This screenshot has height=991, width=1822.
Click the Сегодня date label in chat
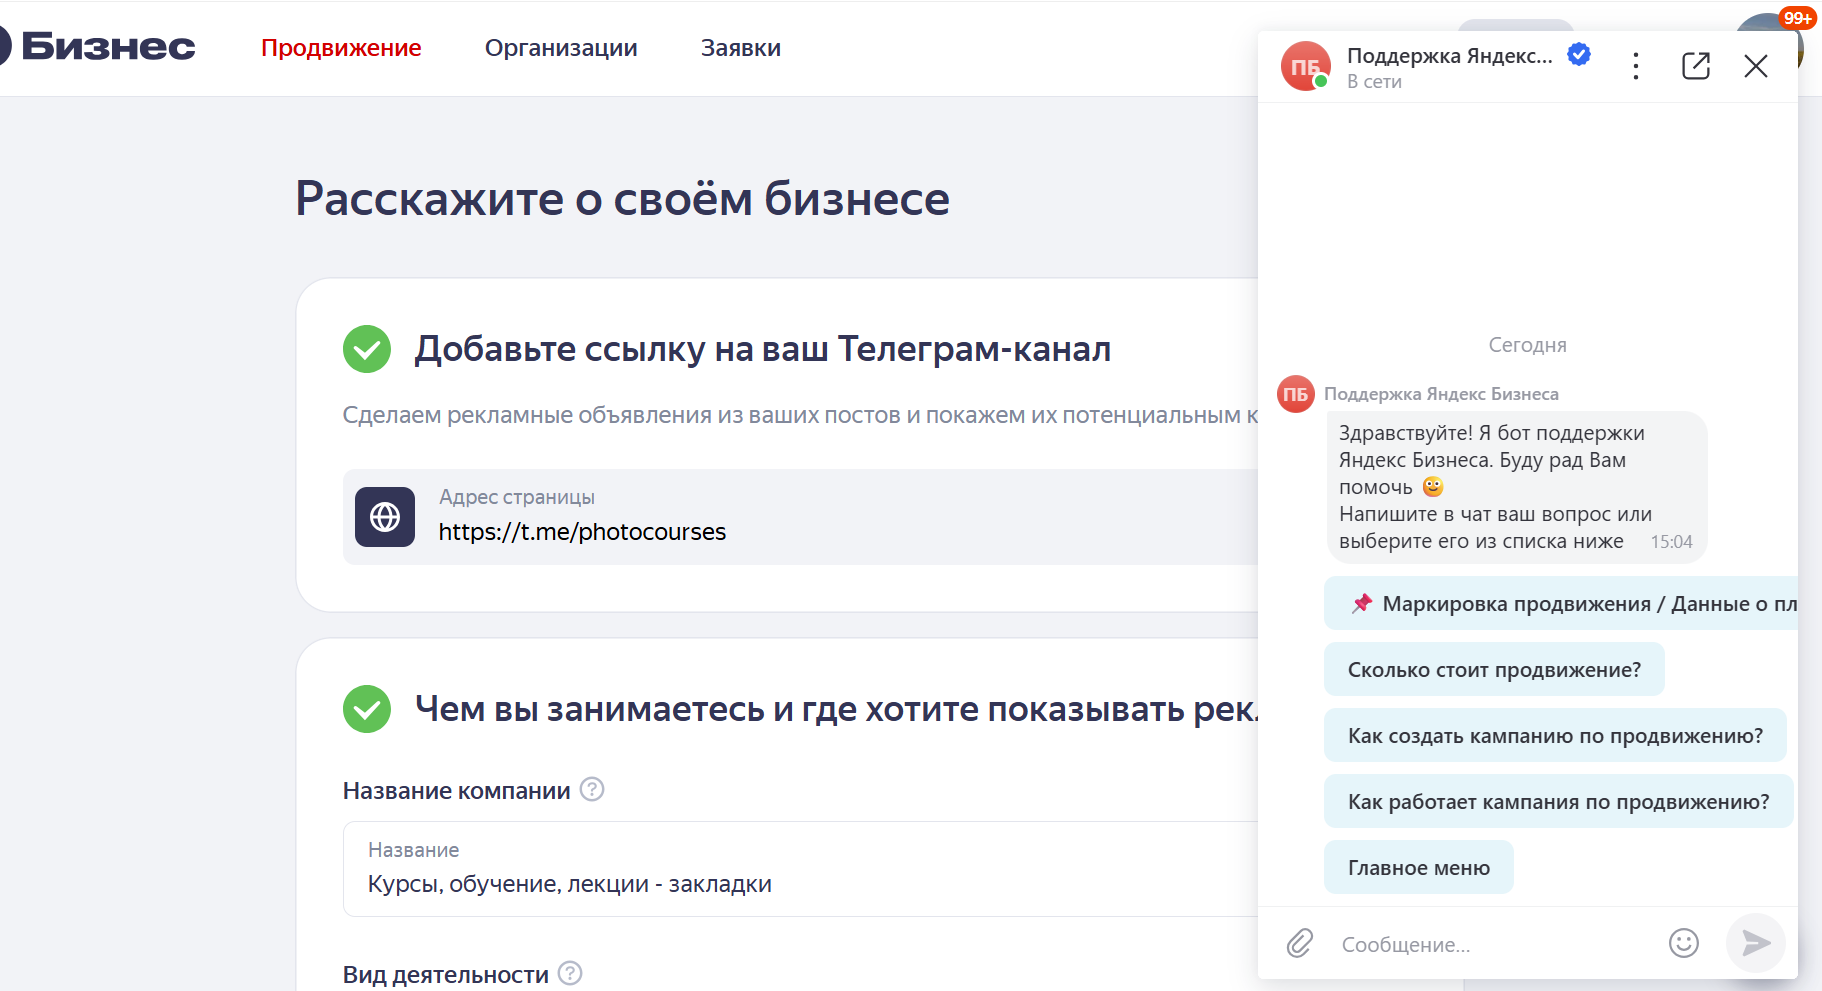[x=1527, y=345]
